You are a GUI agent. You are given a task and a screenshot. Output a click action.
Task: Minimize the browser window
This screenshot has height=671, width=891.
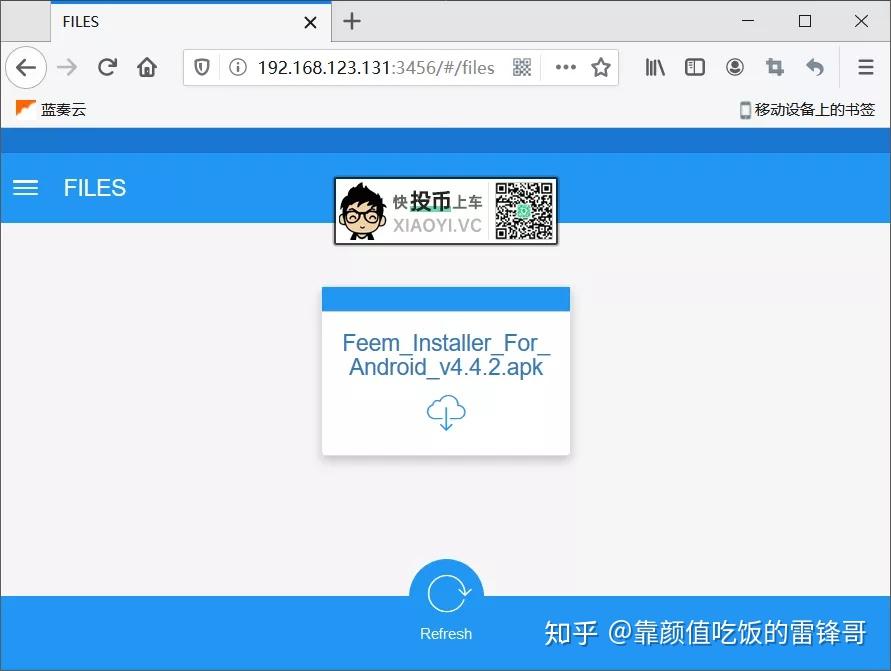click(x=748, y=21)
